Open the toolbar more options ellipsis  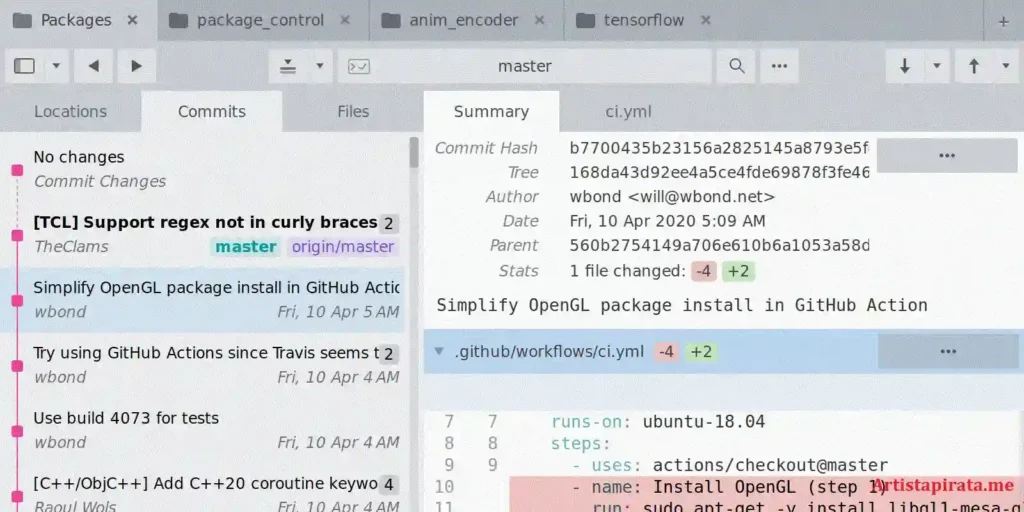coord(779,66)
